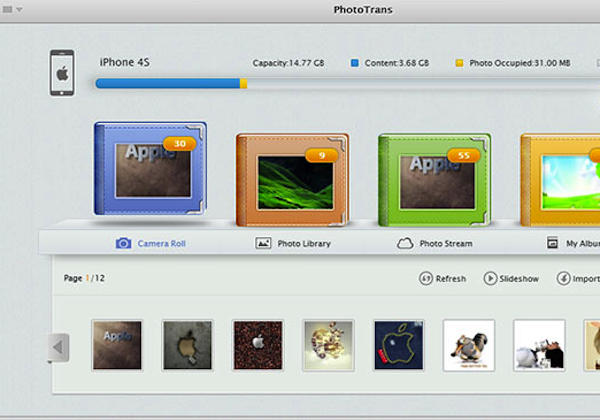Click the Refresh icon
The image size is (600, 420).
click(424, 279)
